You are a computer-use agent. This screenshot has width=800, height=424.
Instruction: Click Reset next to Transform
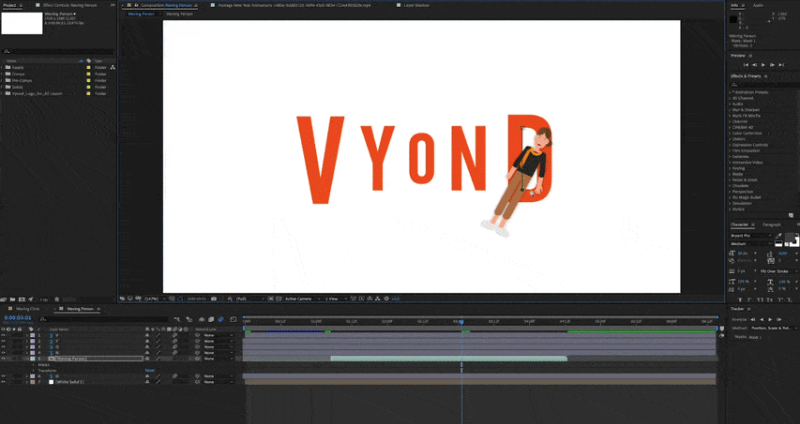[x=150, y=370]
